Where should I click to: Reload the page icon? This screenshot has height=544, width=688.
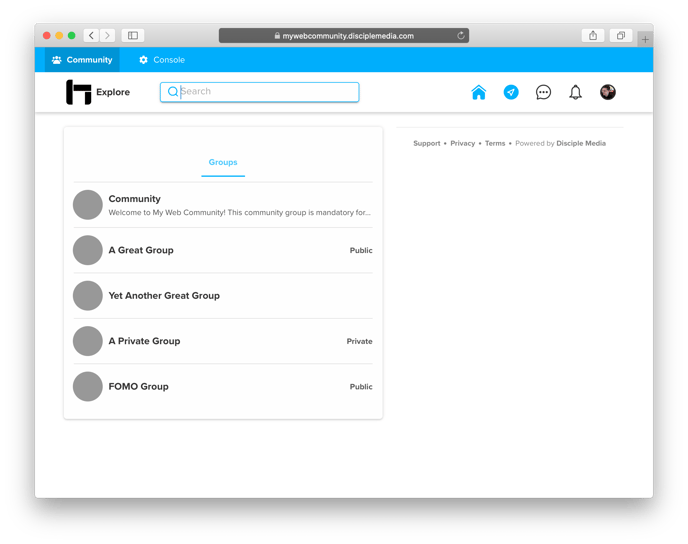click(x=461, y=36)
